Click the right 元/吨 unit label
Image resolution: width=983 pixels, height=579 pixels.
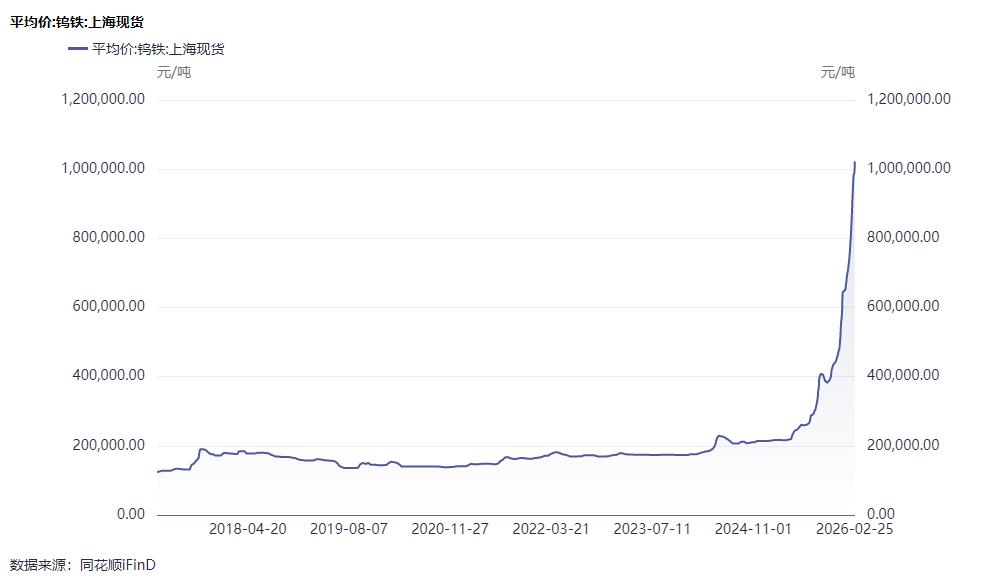(x=838, y=71)
